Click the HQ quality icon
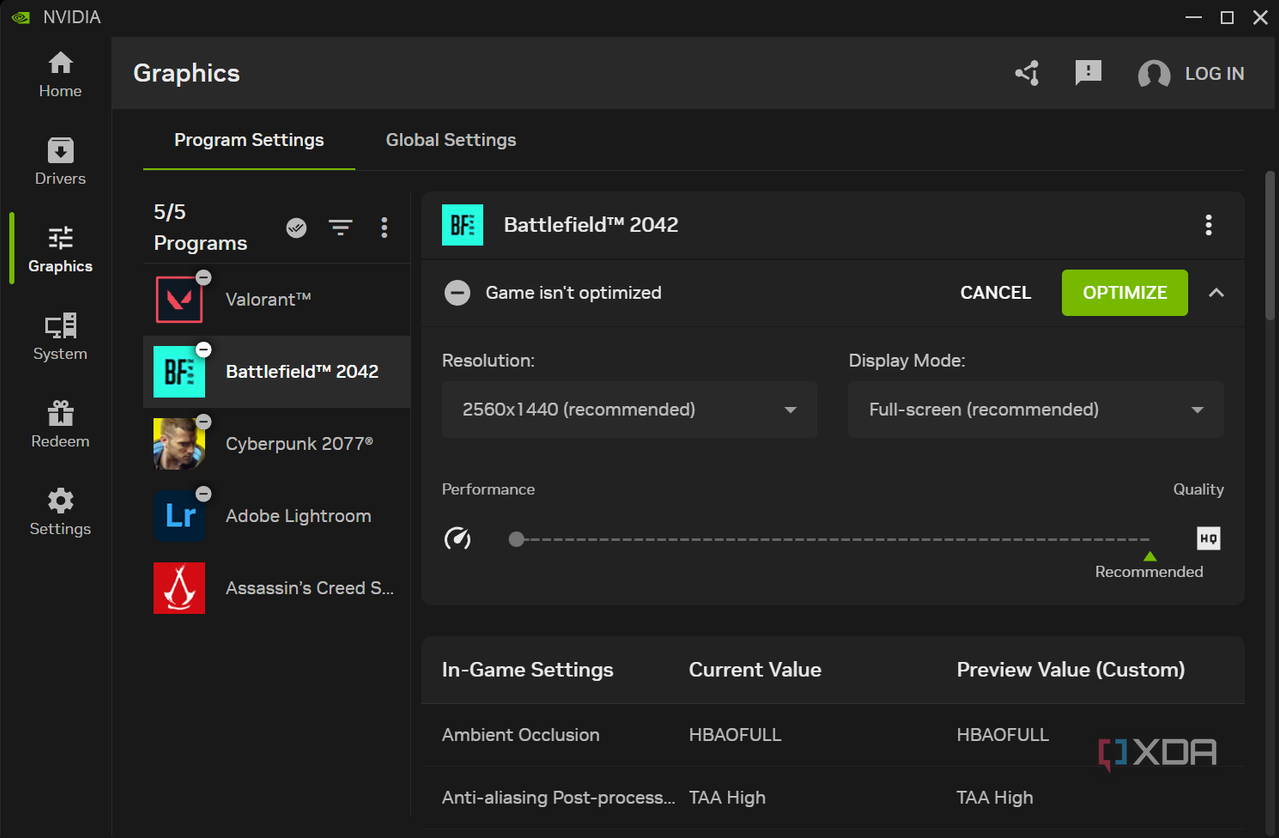 [x=1208, y=538]
